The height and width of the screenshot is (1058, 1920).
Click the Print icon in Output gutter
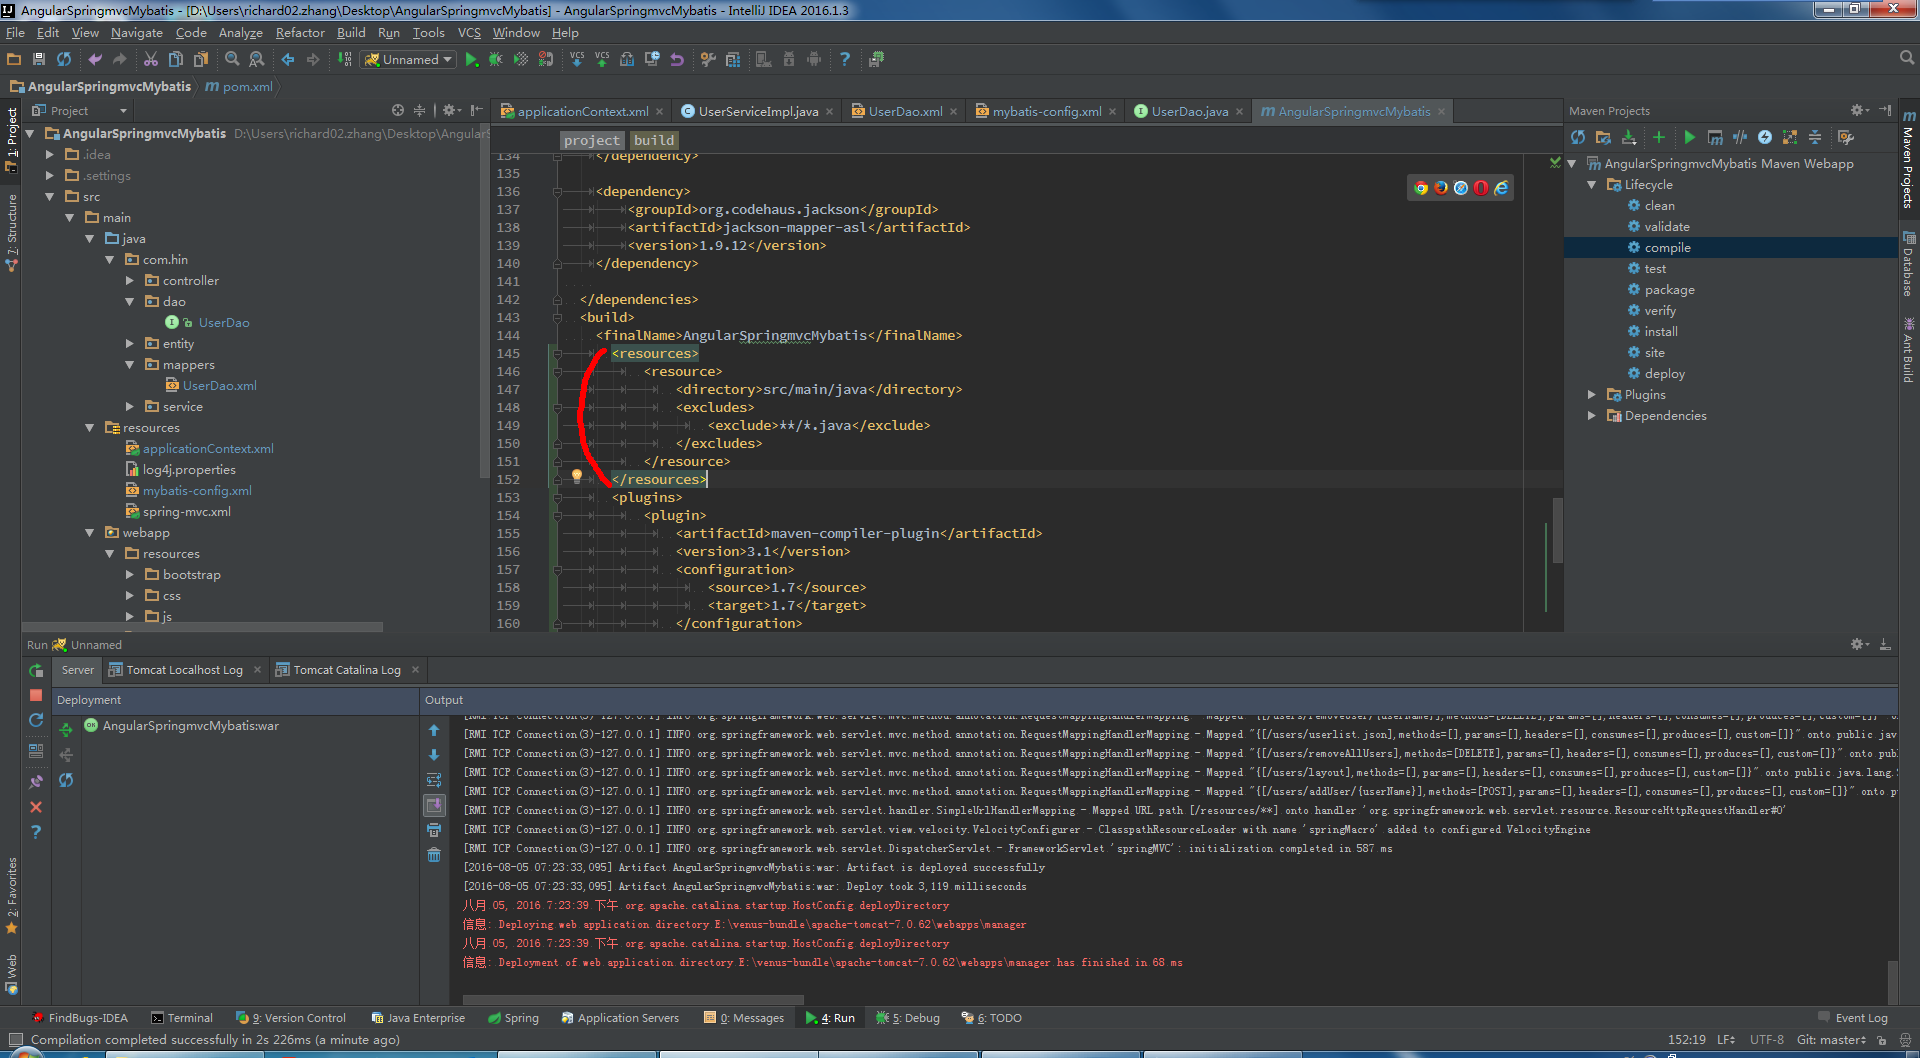(434, 830)
